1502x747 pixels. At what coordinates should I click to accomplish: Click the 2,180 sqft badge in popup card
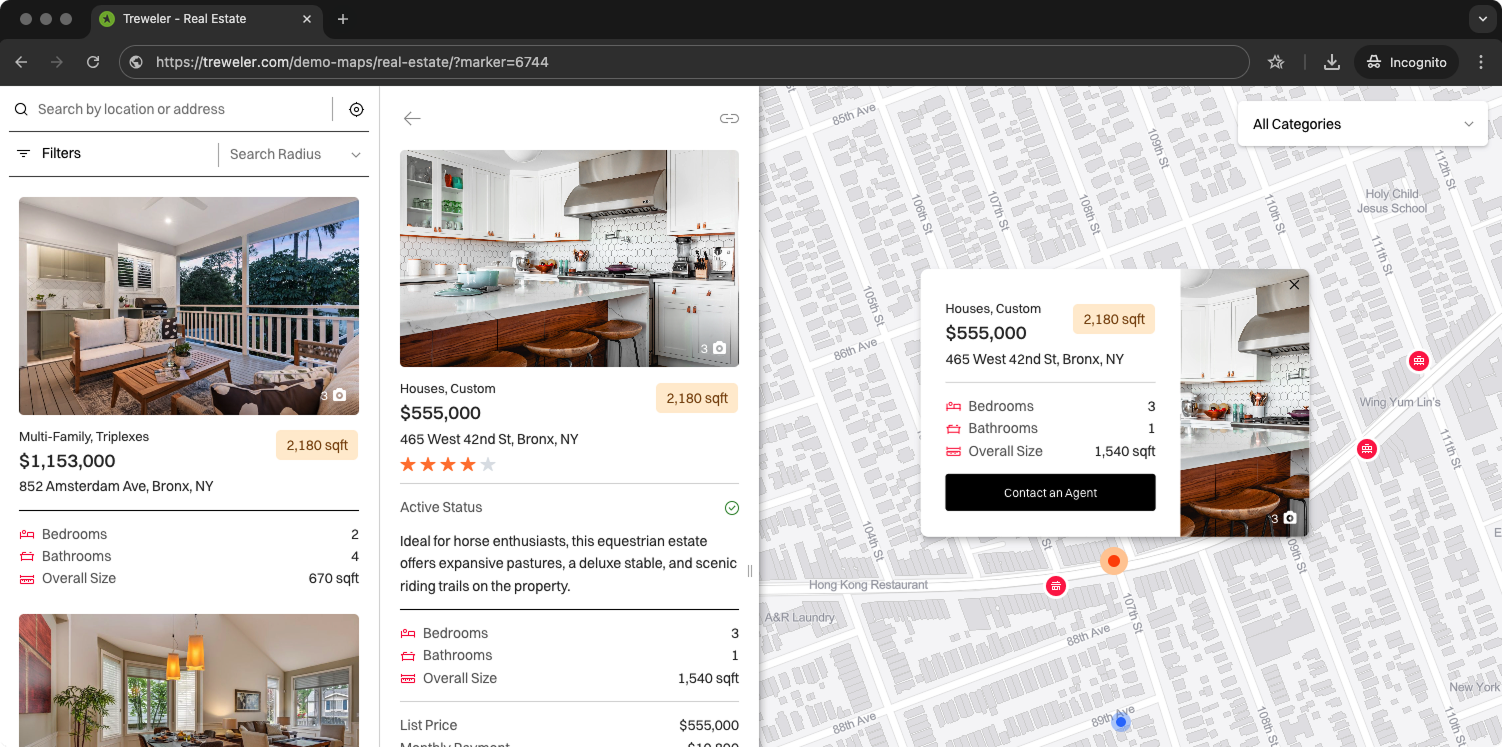click(1114, 319)
